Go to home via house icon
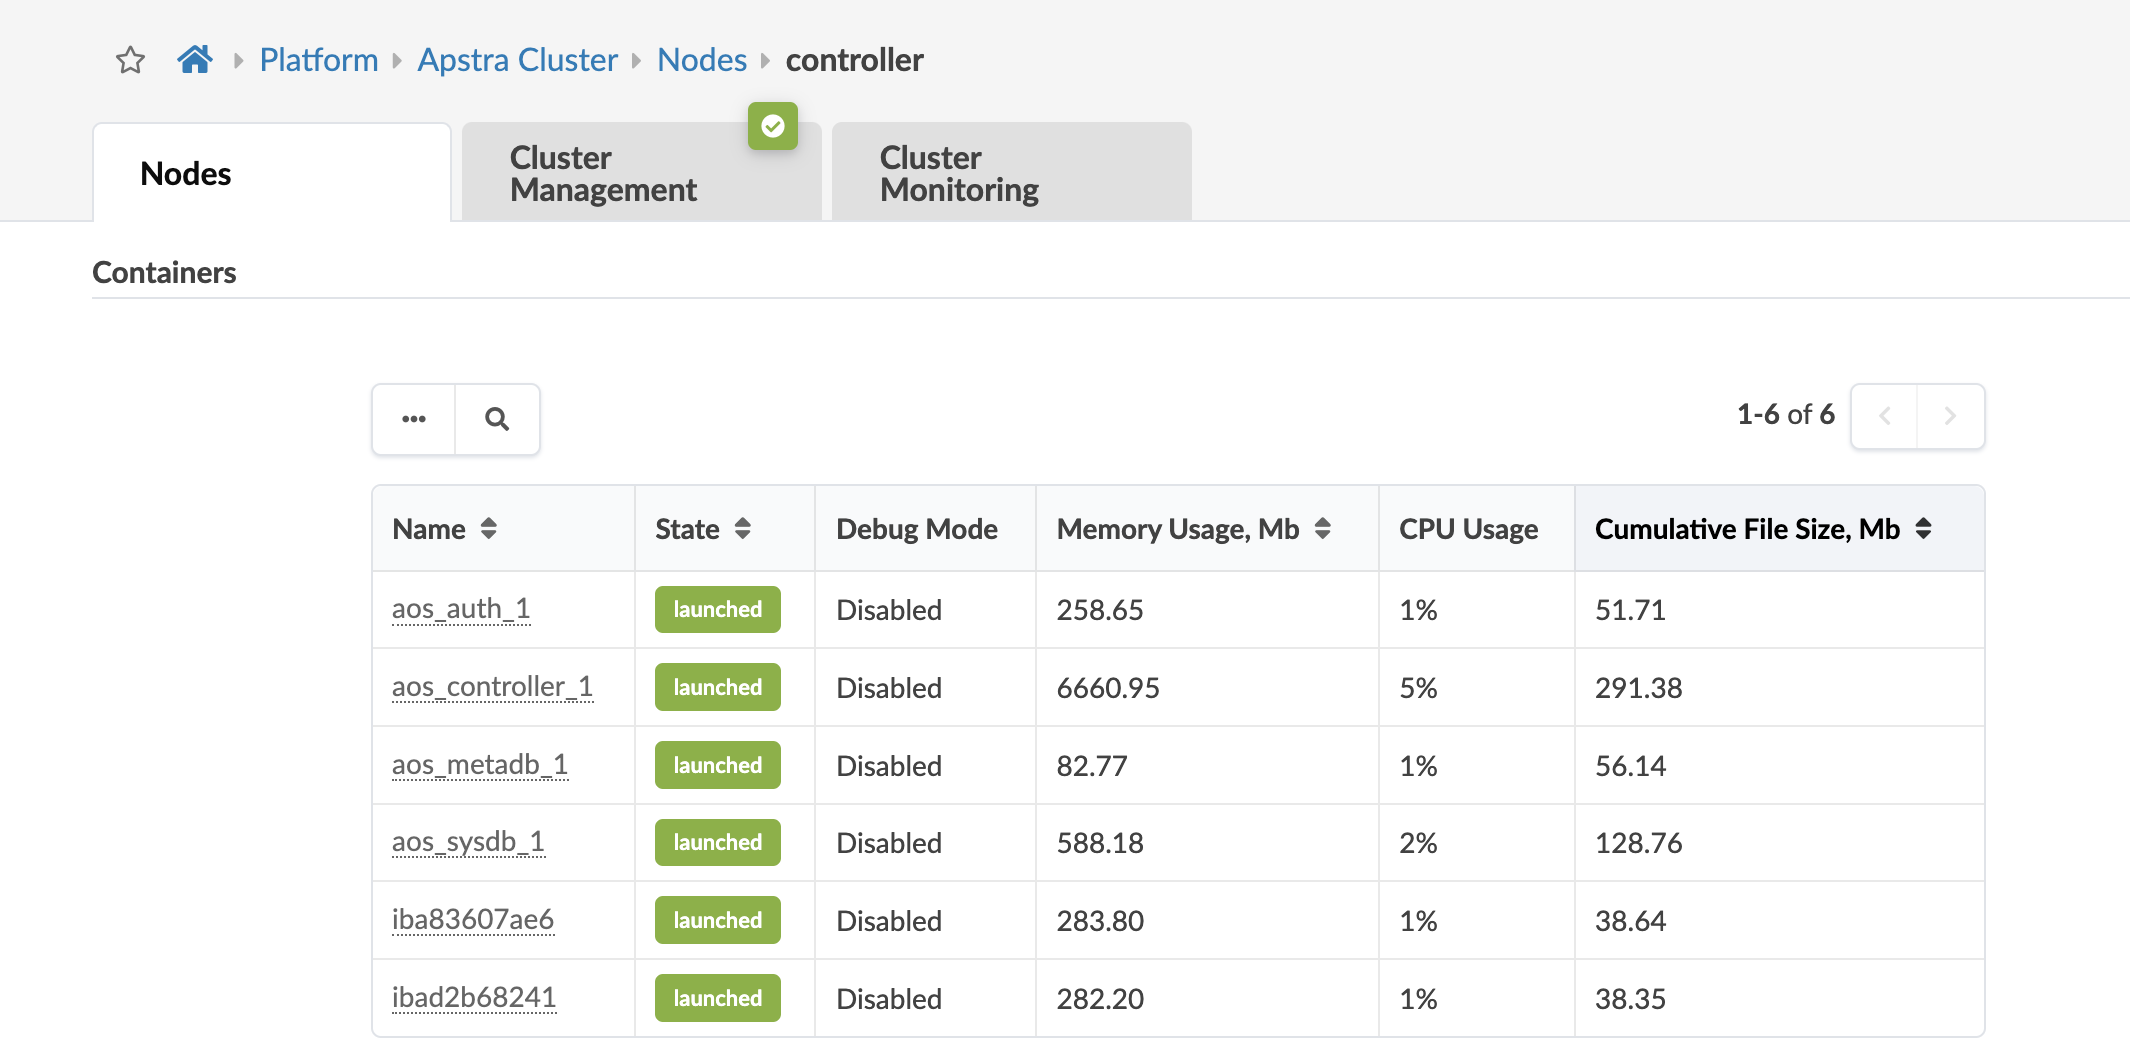This screenshot has width=2130, height=1060. tap(195, 60)
